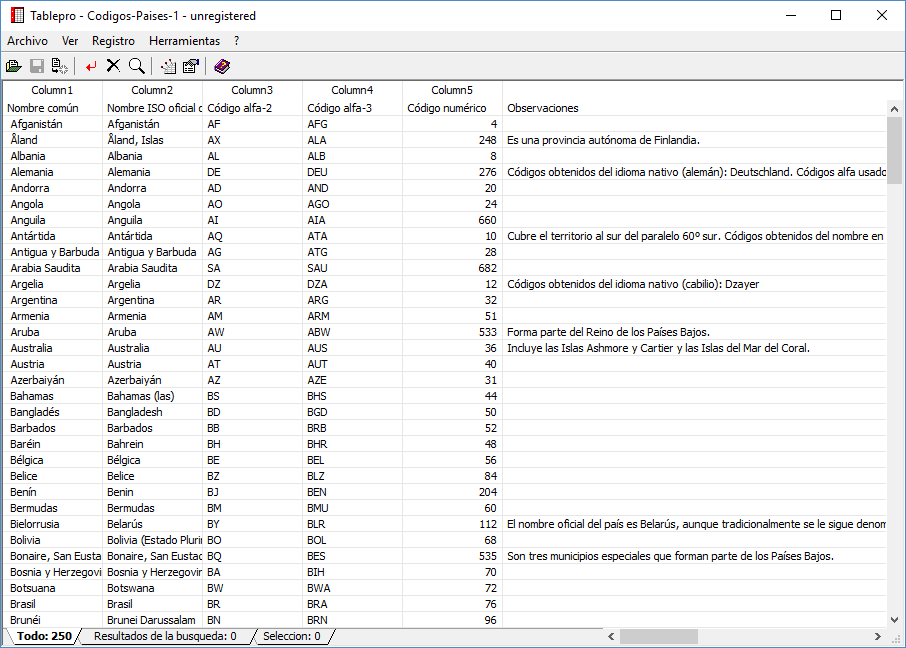Screen dimensions: 906x648
Task: Click the red undo arrow icon
Action: 91,65
